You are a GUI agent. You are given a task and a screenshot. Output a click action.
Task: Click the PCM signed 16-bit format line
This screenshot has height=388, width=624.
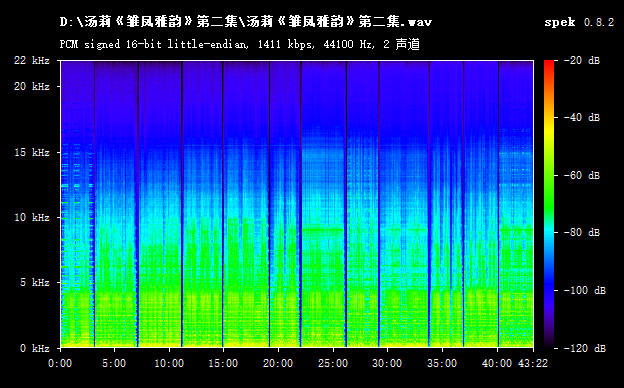[x=240, y=44]
